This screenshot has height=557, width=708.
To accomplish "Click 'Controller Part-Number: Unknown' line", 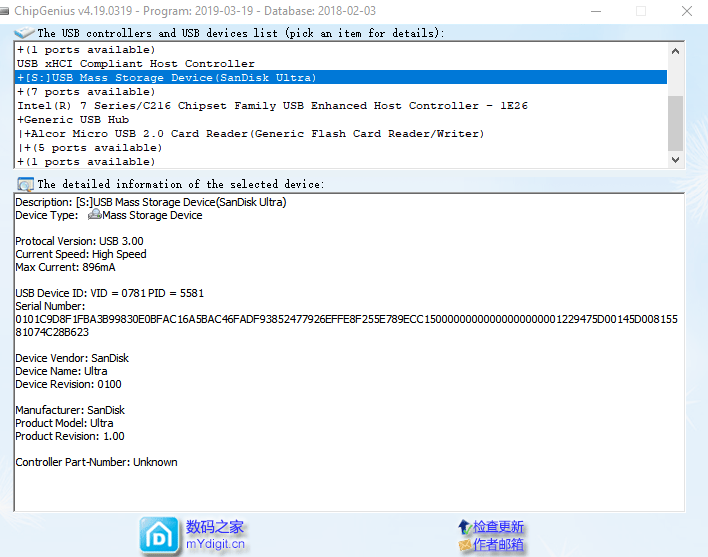I will tap(97, 462).
